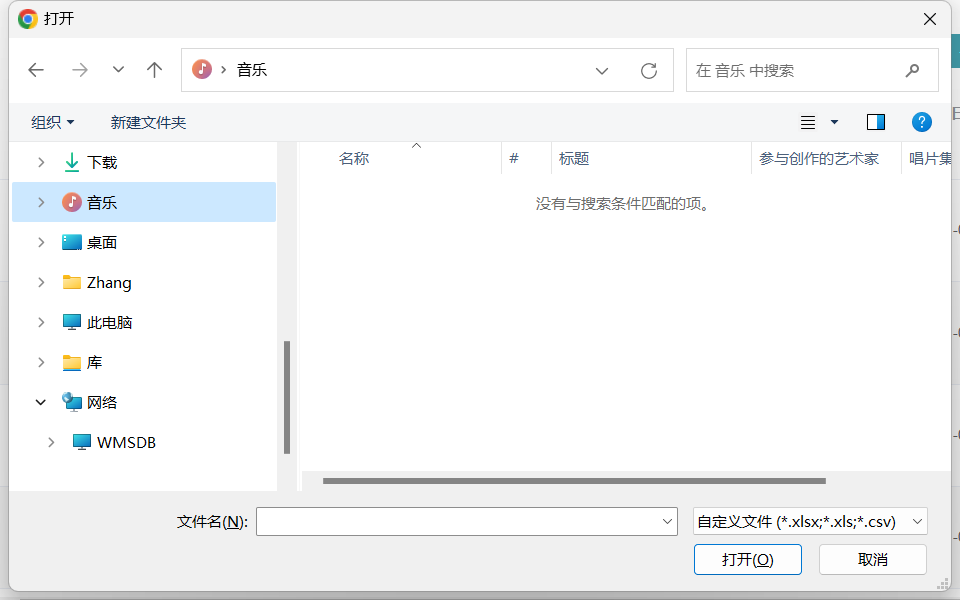Viewport: 960px width, 600px height.
Task: Collapse the 网络 tree node
Action: 40,402
